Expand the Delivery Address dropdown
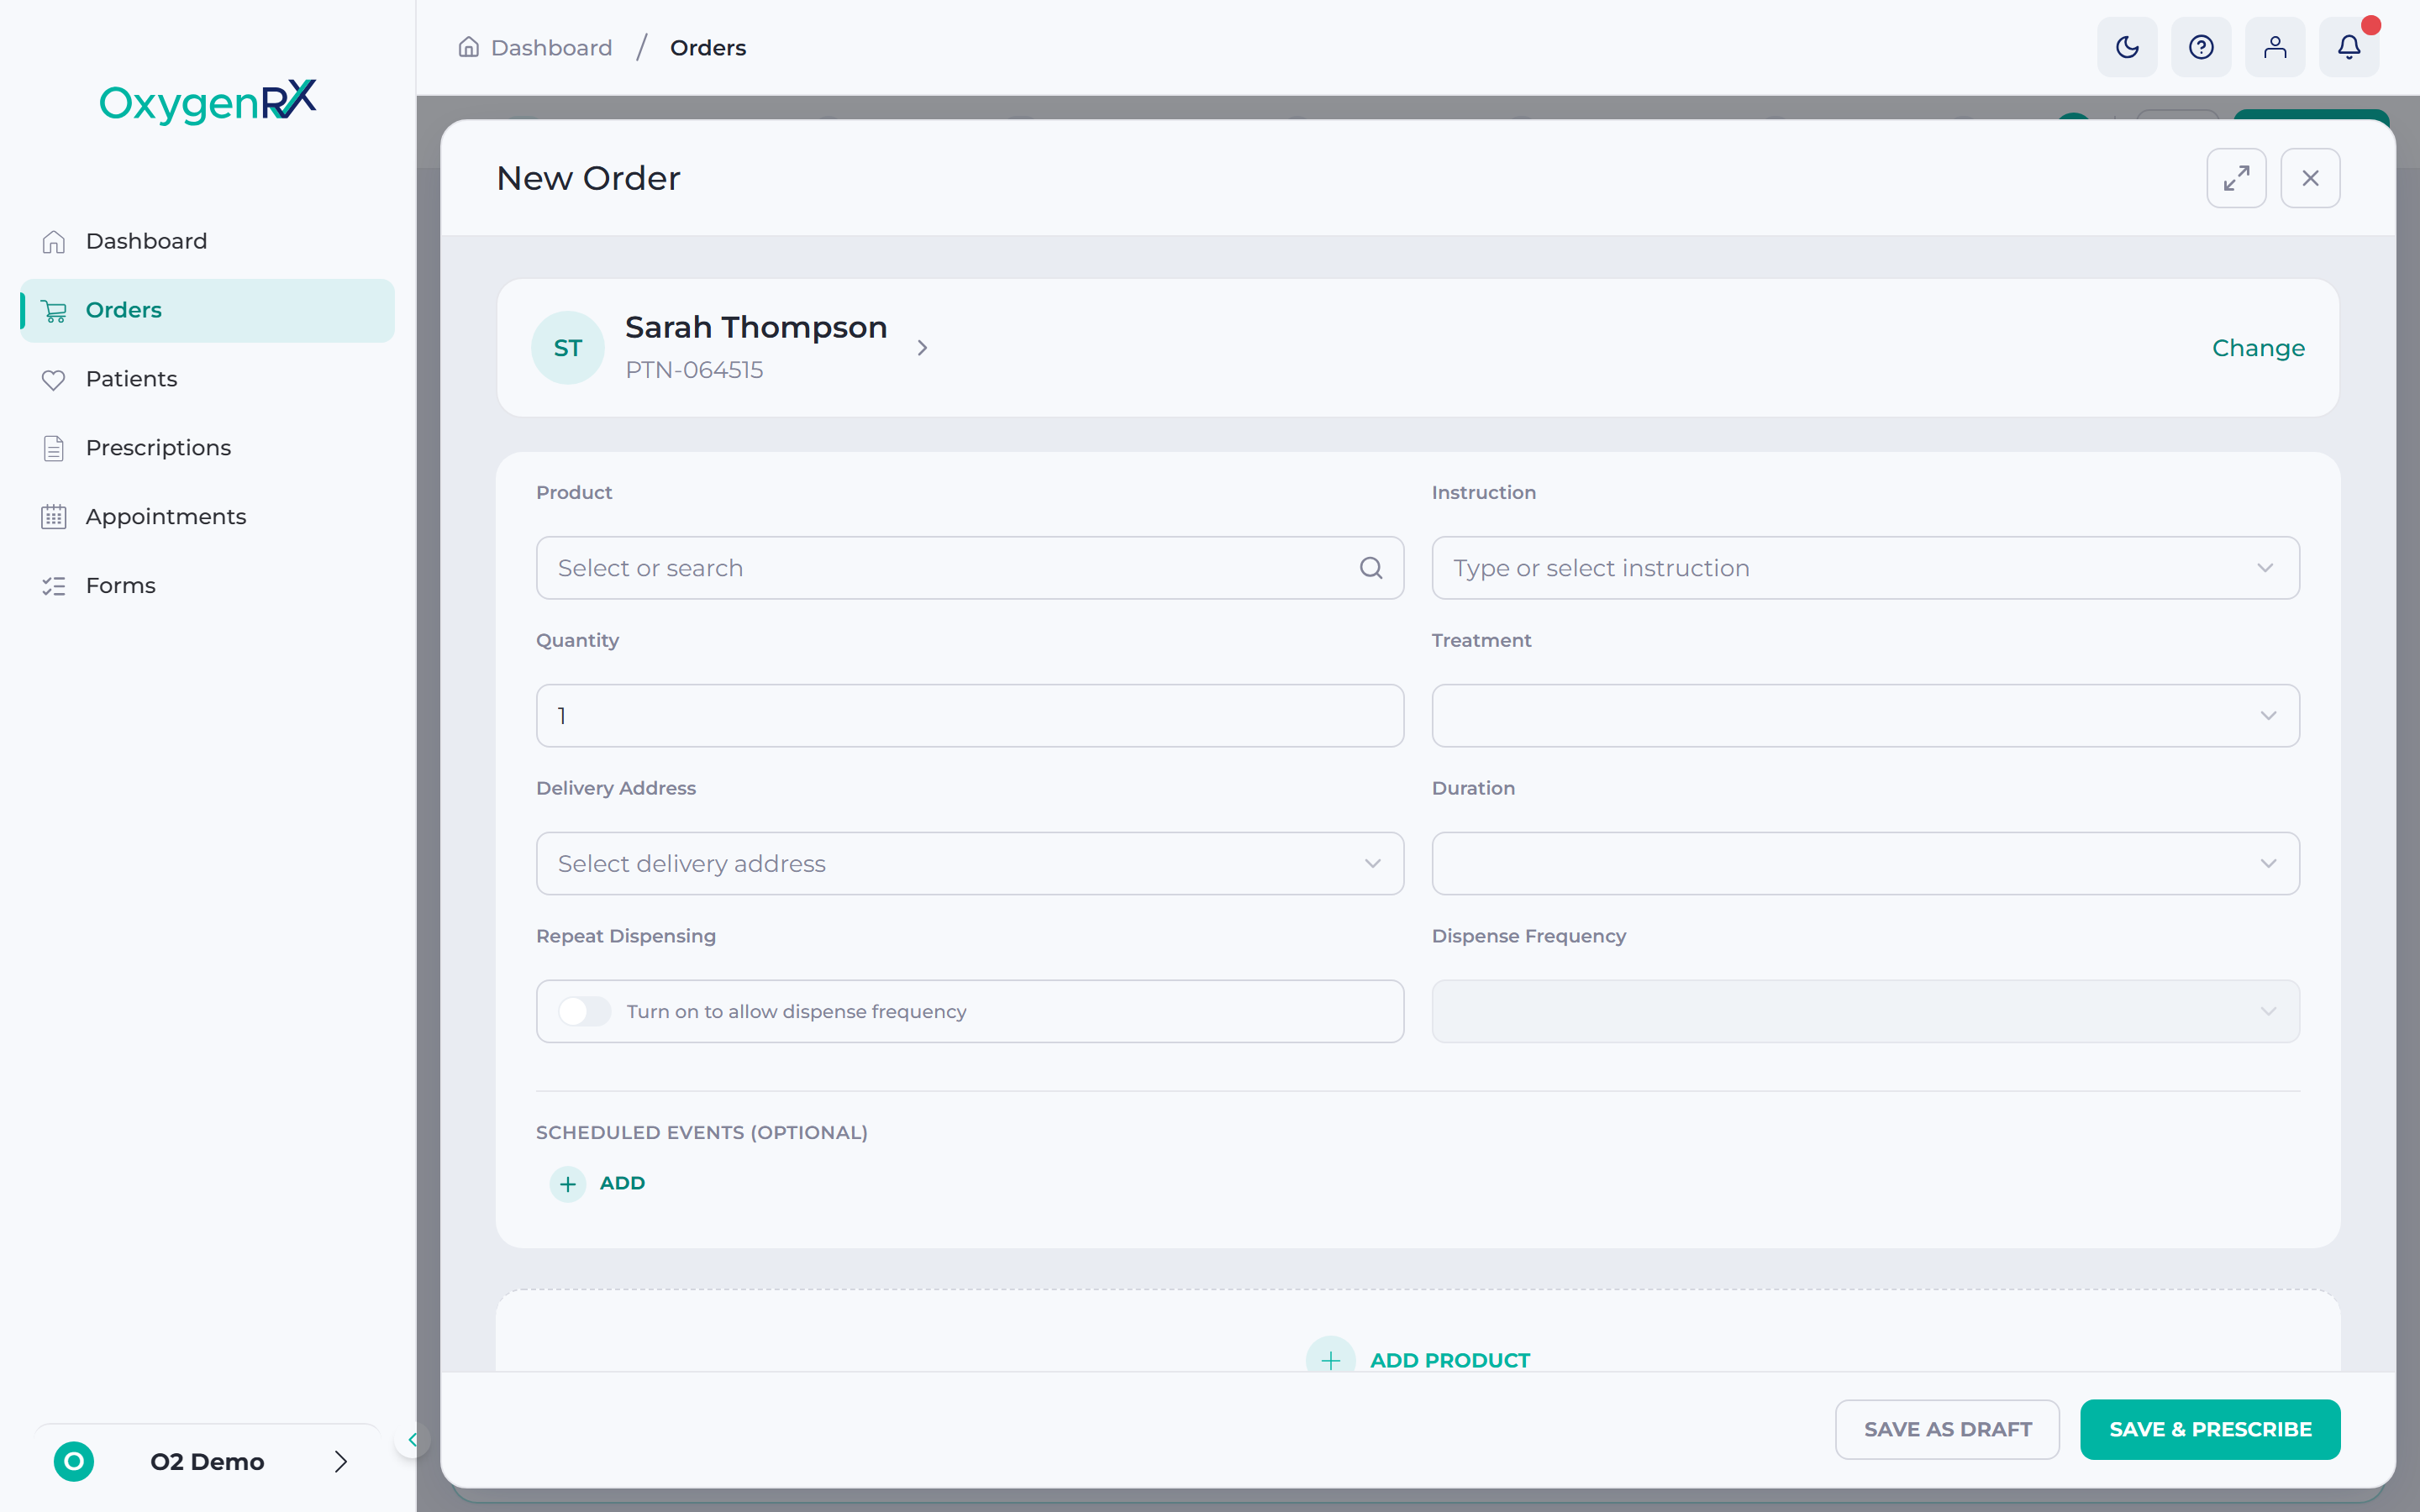Viewport: 2420px width, 1512px height. pos(969,864)
